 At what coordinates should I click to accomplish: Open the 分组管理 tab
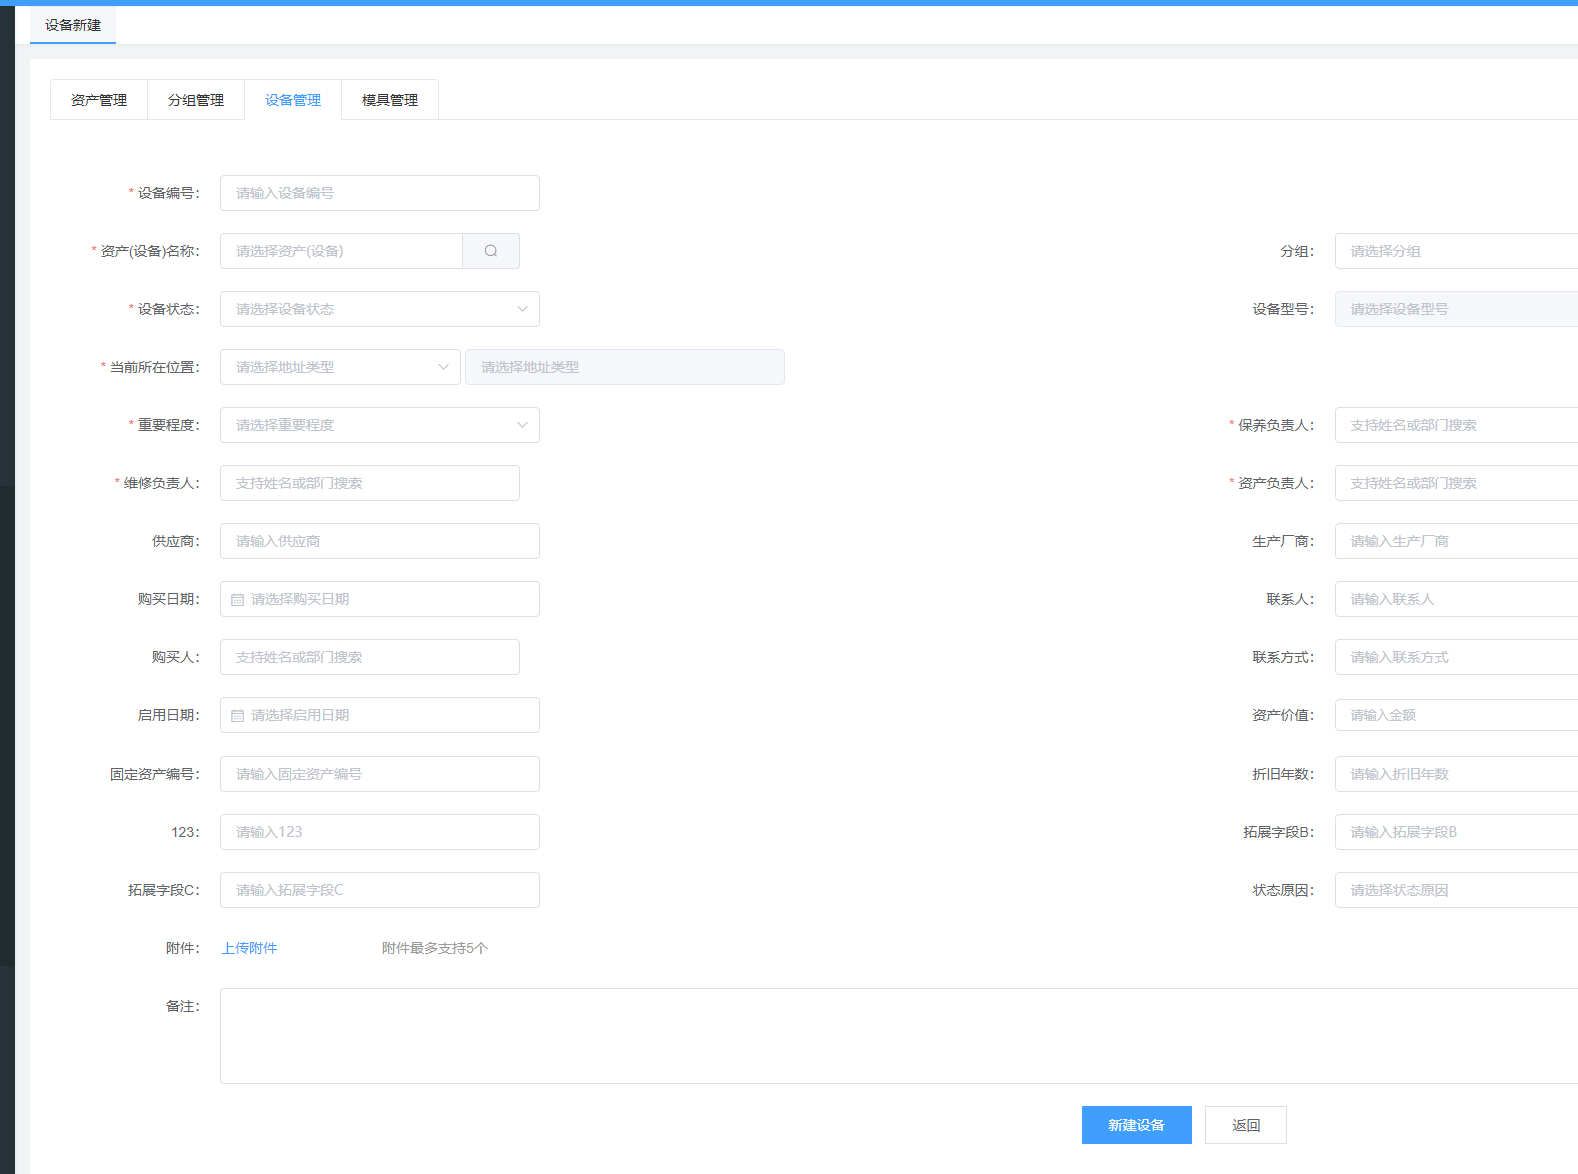coord(196,100)
